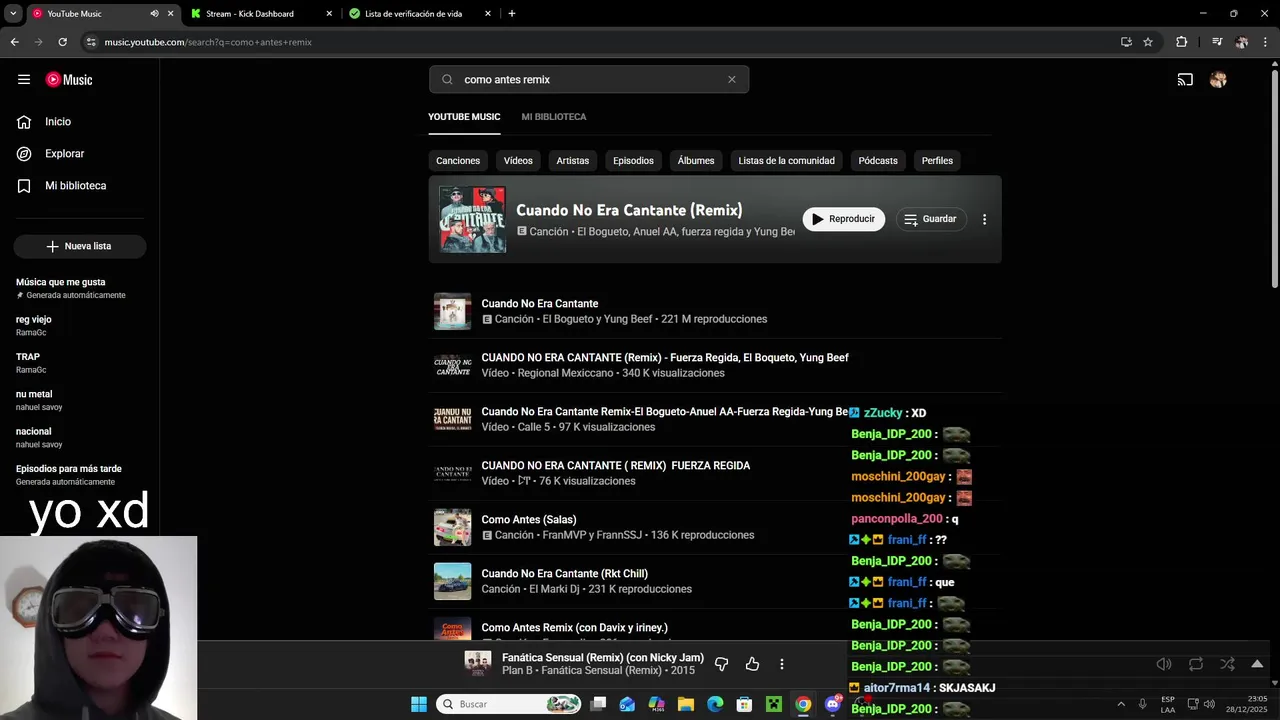Open install app icon in address bar
The image size is (1280, 720).
(x=1126, y=42)
